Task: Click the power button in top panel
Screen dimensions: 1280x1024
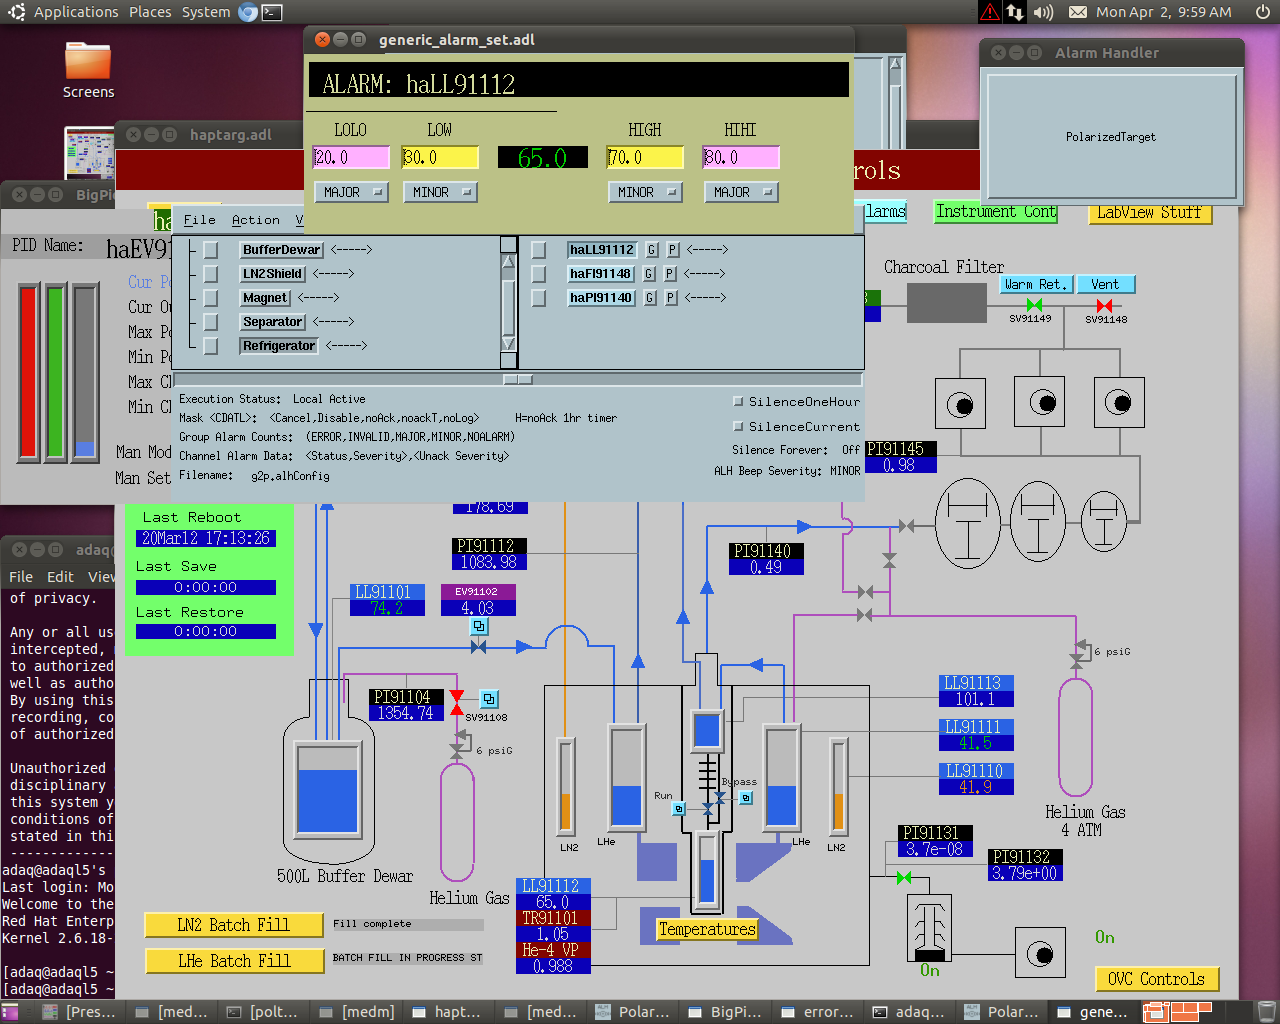Action: pos(1263,12)
